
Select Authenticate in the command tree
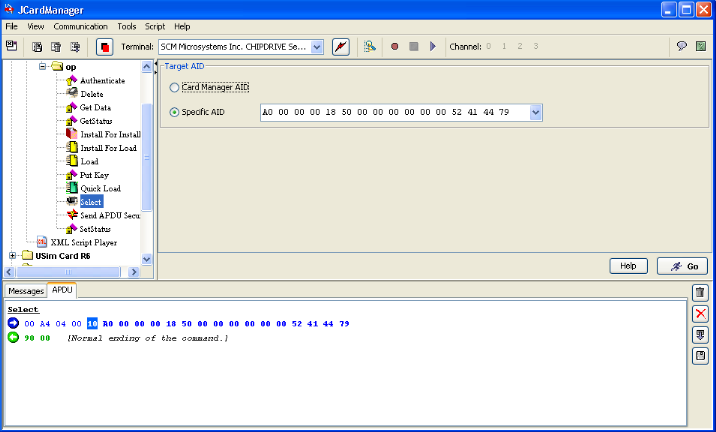click(102, 80)
